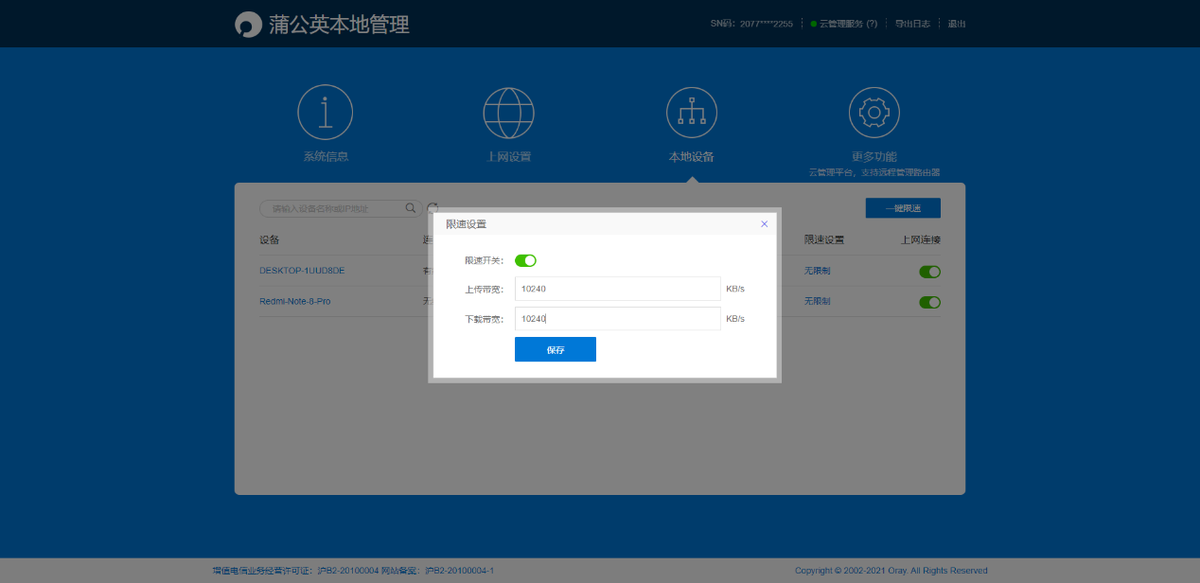1200x583 pixels.
Task: Click the 上传带宽 input field
Action: 617,289
